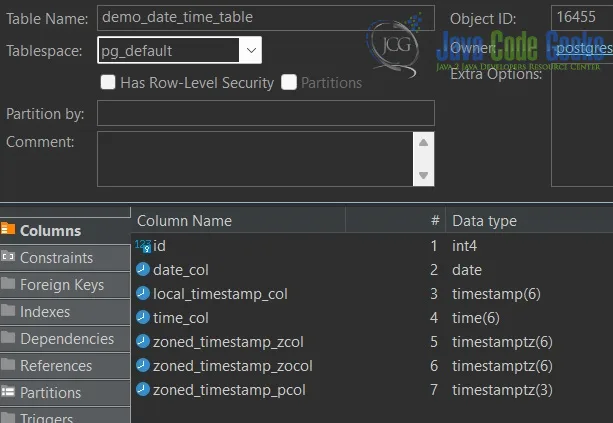Click the clock icon beside time_col
The height and width of the screenshot is (423, 613).
pyautogui.click(x=143, y=317)
